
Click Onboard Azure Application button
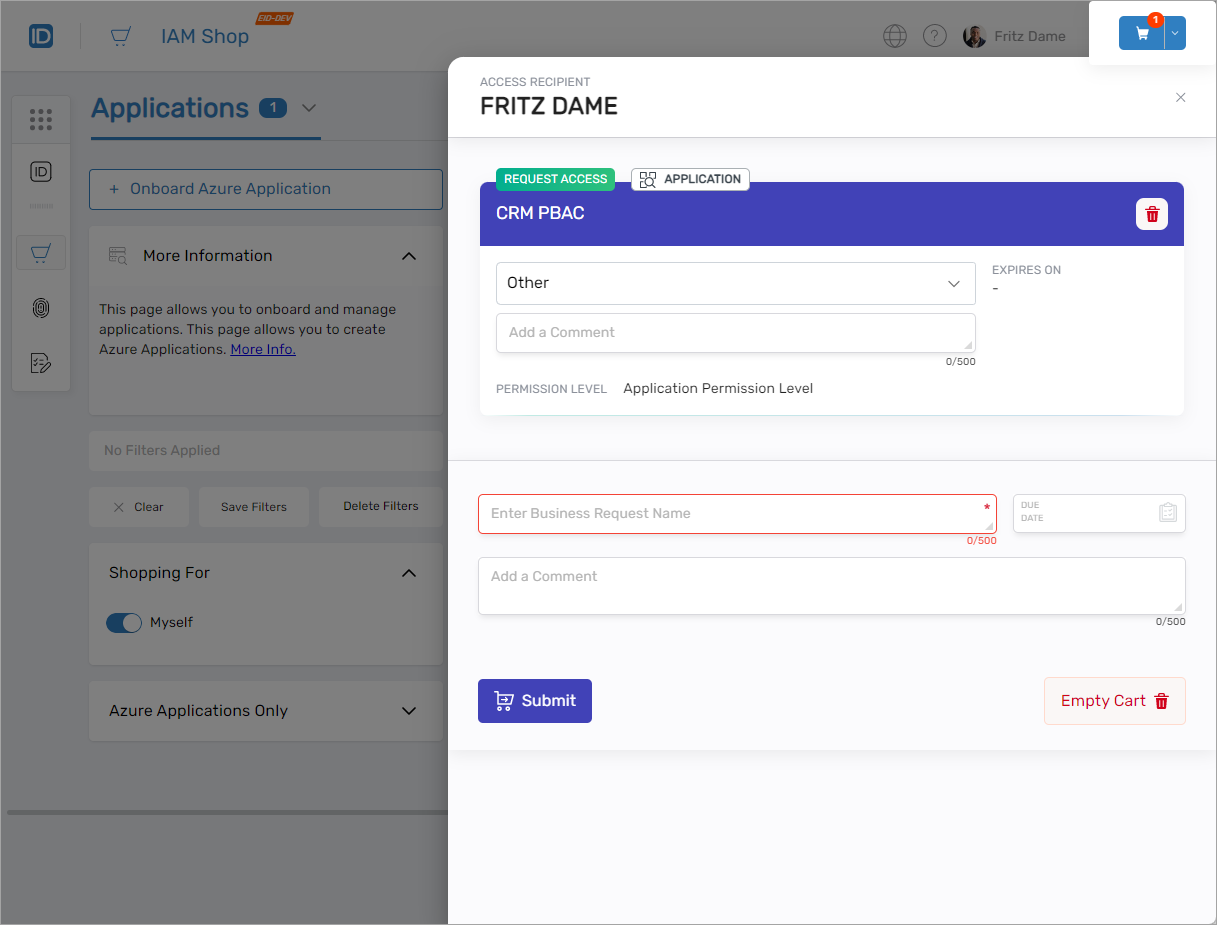pos(265,189)
